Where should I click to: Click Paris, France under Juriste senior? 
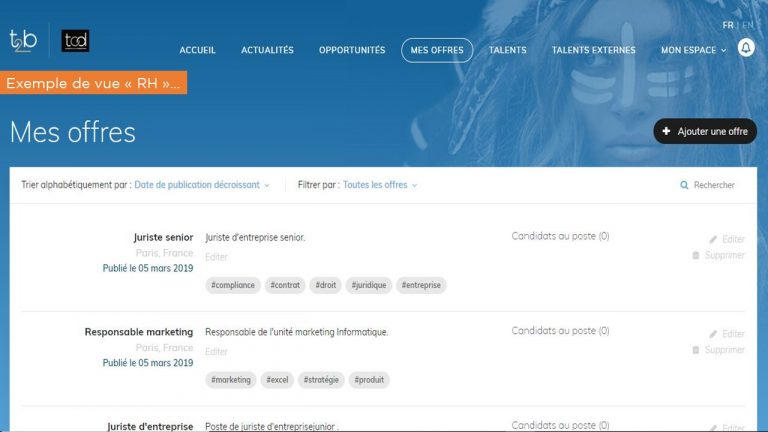tap(165, 253)
